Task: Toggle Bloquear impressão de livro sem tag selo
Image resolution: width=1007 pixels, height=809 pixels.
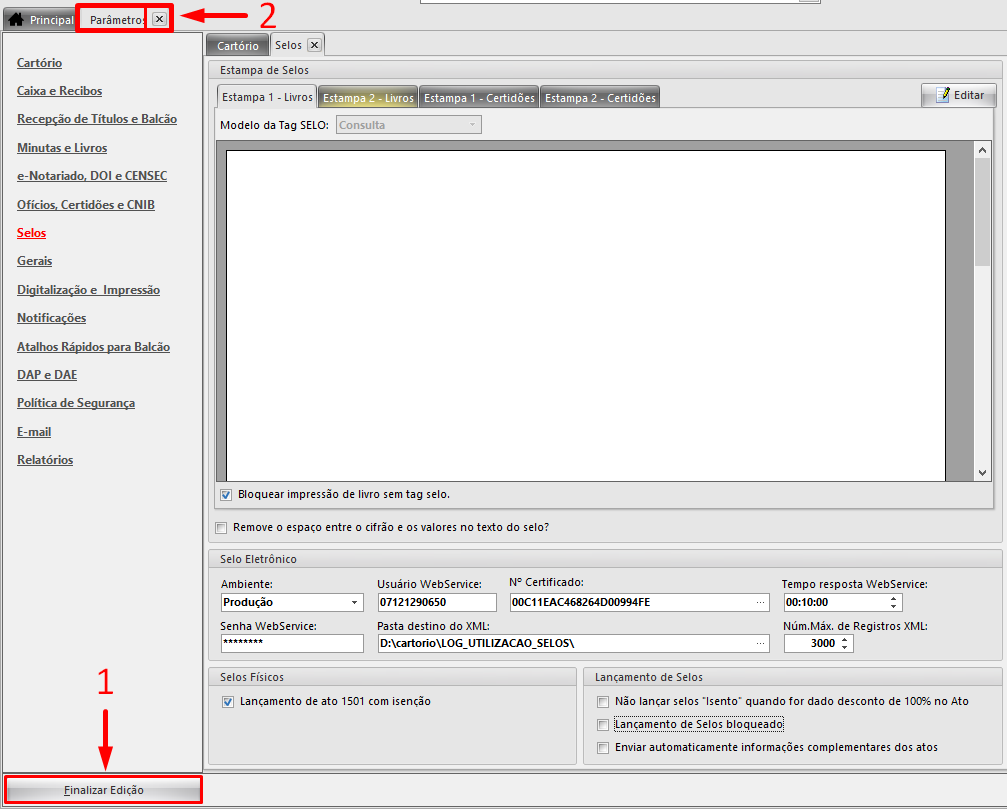Action: (x=226, y=494)
